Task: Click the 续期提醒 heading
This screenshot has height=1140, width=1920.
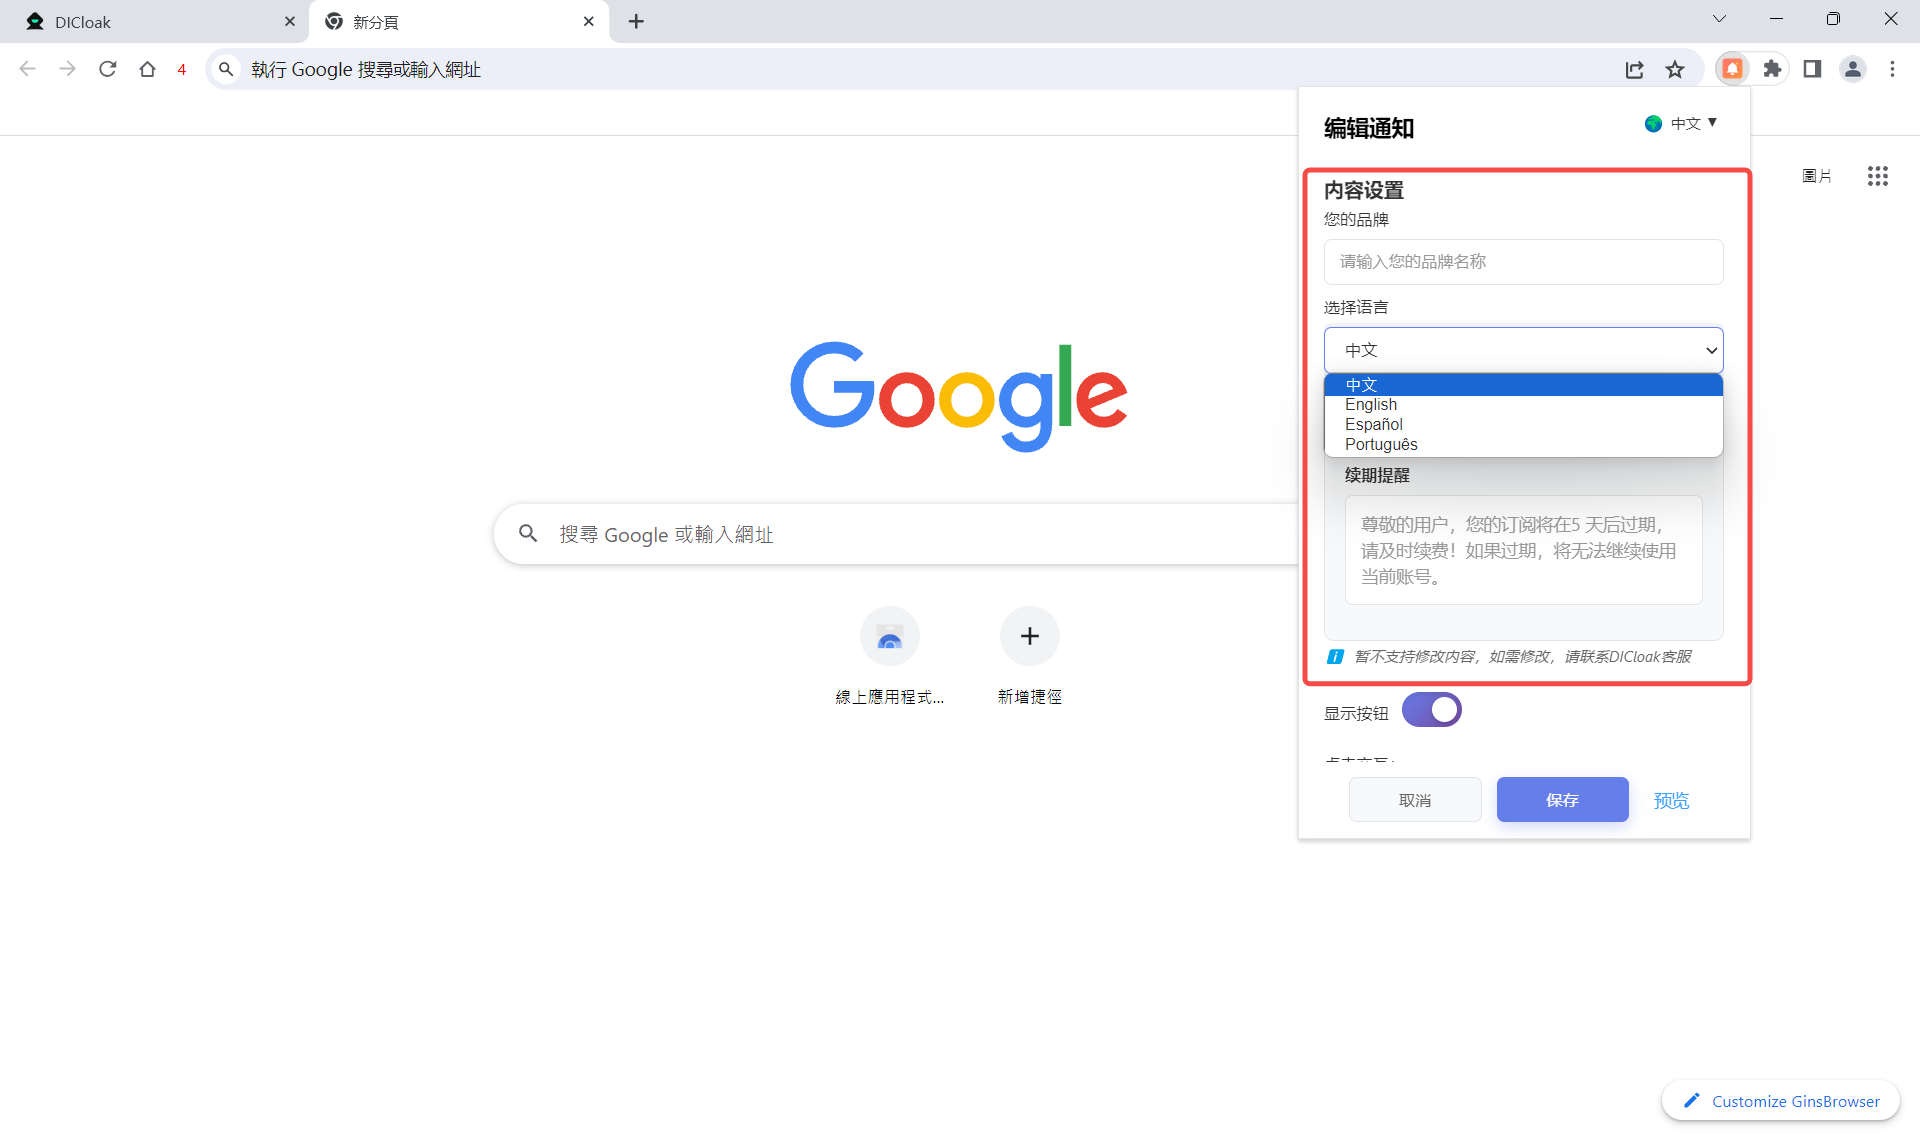Action: (x=1377, y=475)
